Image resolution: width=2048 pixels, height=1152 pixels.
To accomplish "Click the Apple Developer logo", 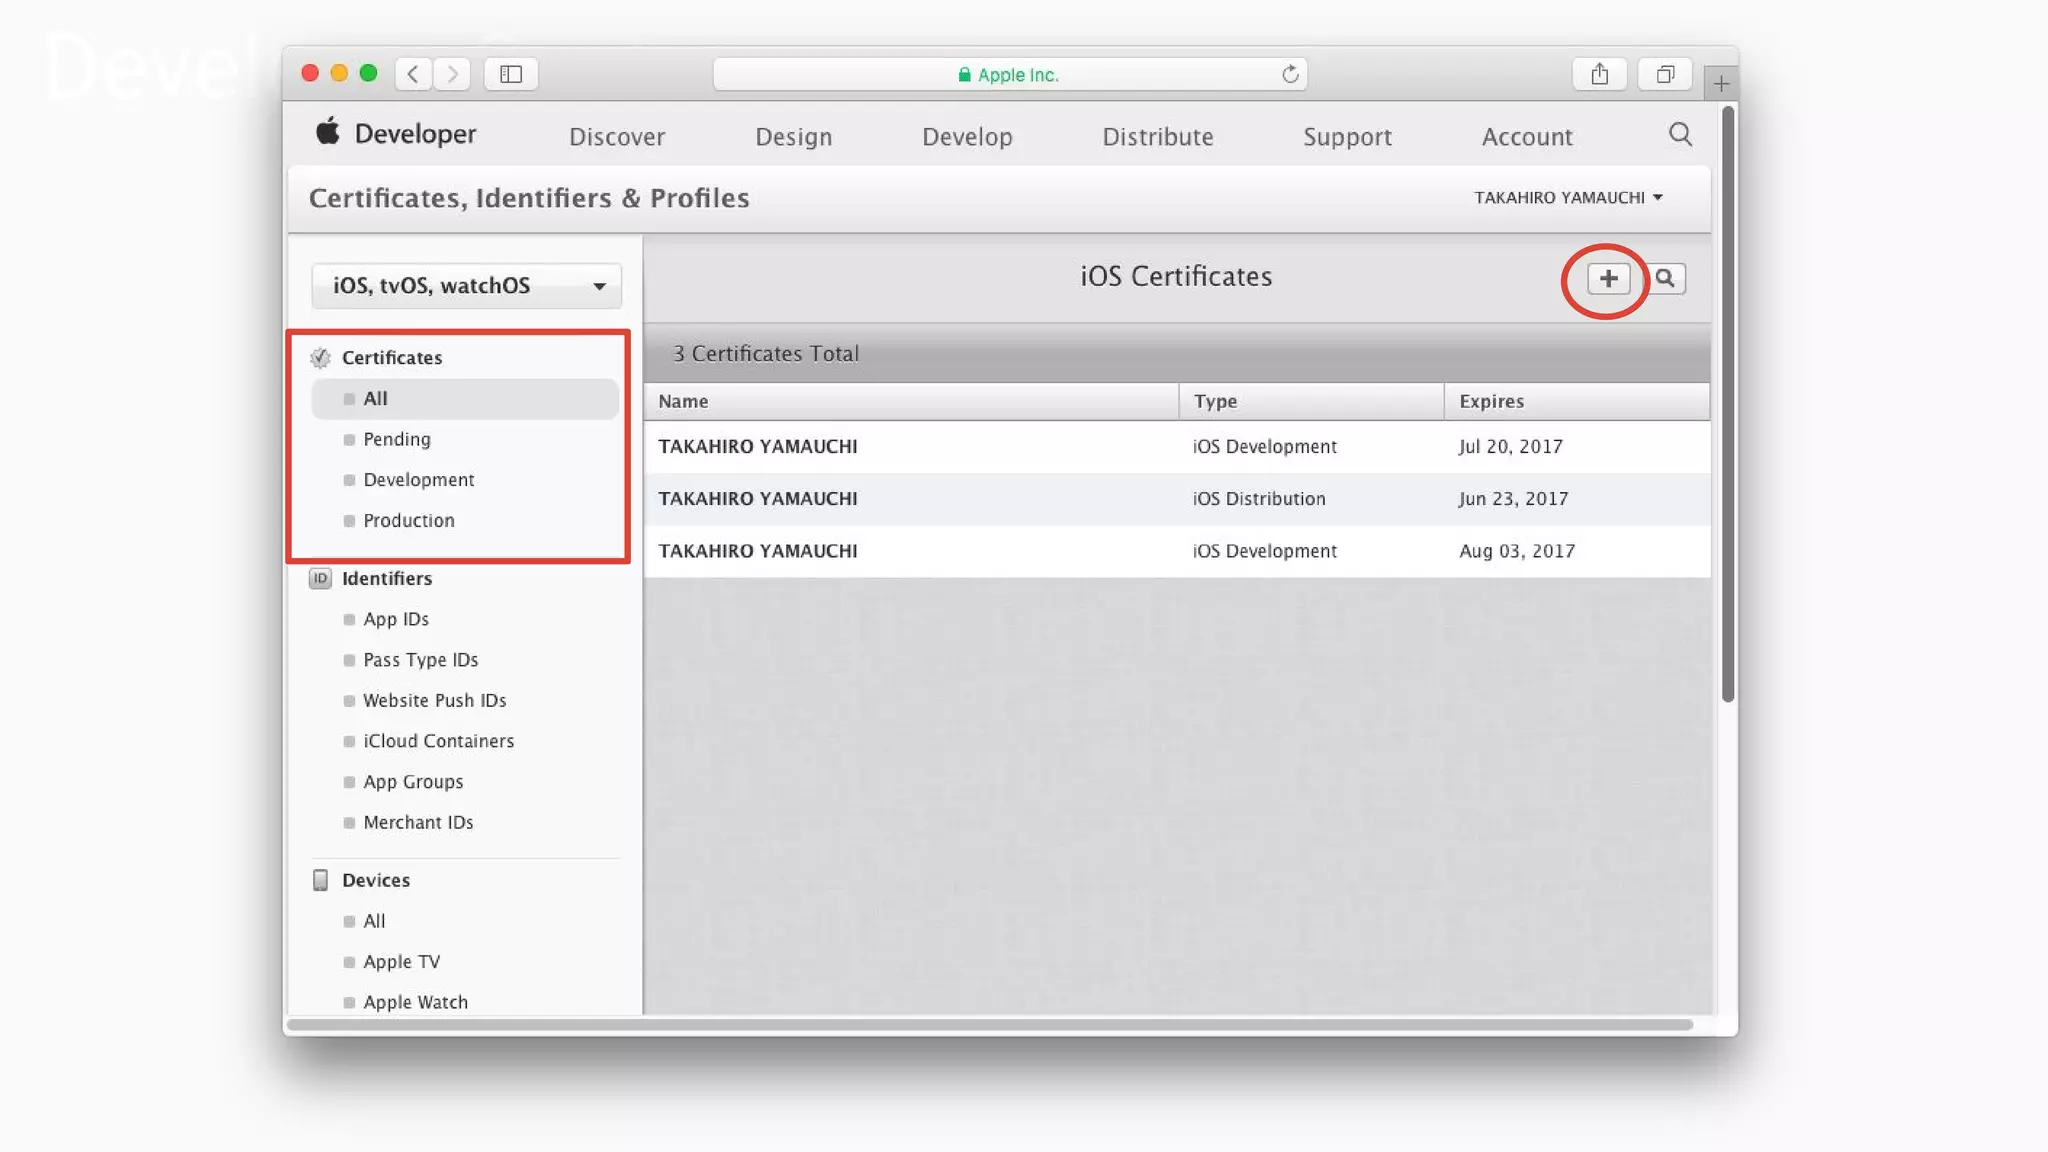I will point(396,134).
